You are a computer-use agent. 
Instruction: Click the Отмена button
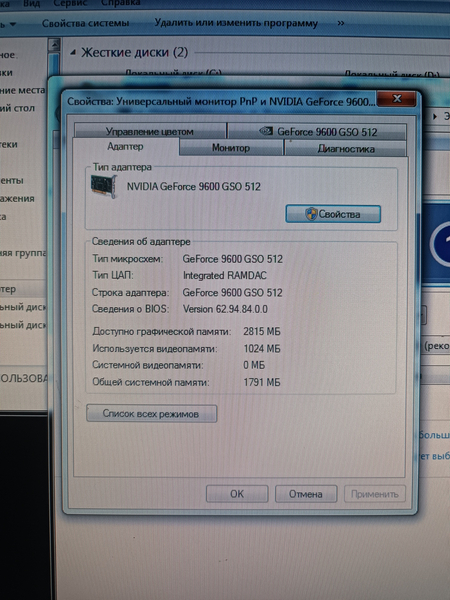(x=306, y=494)
